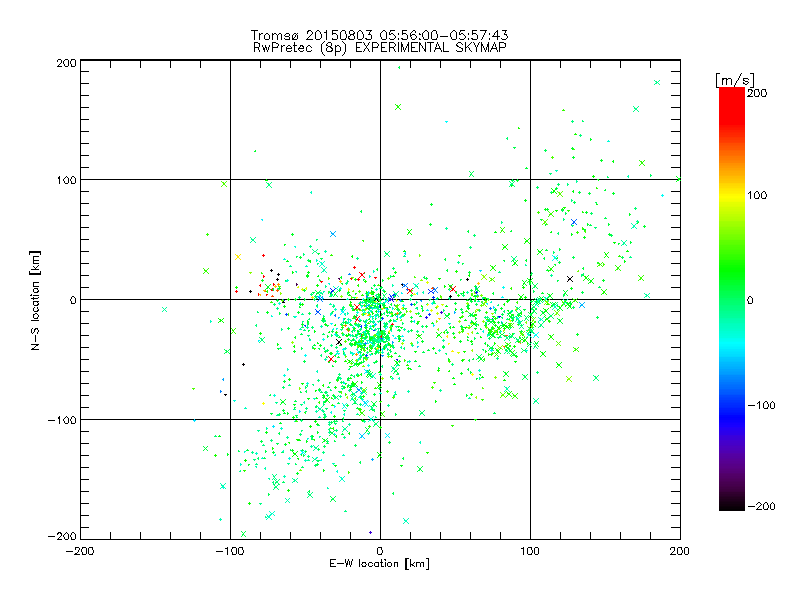Click the 'E-W location [km]' axis label
The height and width of the screenshot is (600, 800).
coord(379,563)
